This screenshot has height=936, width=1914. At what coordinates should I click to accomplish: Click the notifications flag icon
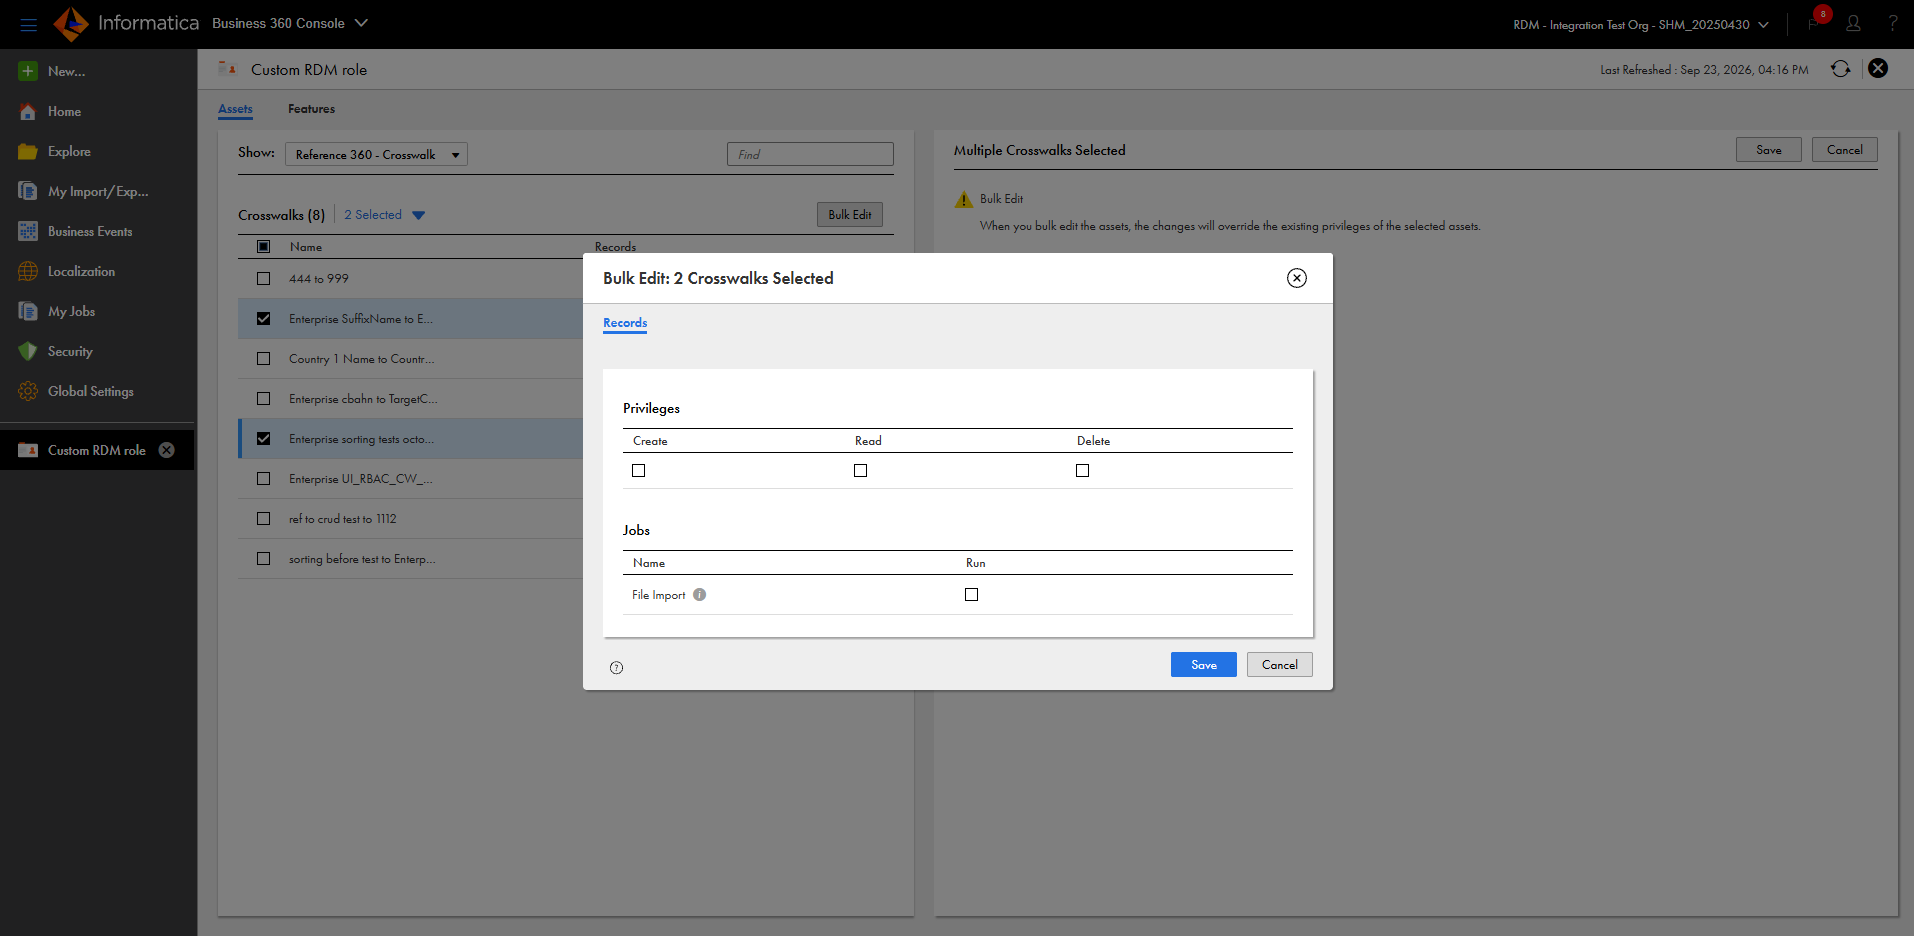[1814, 24]
